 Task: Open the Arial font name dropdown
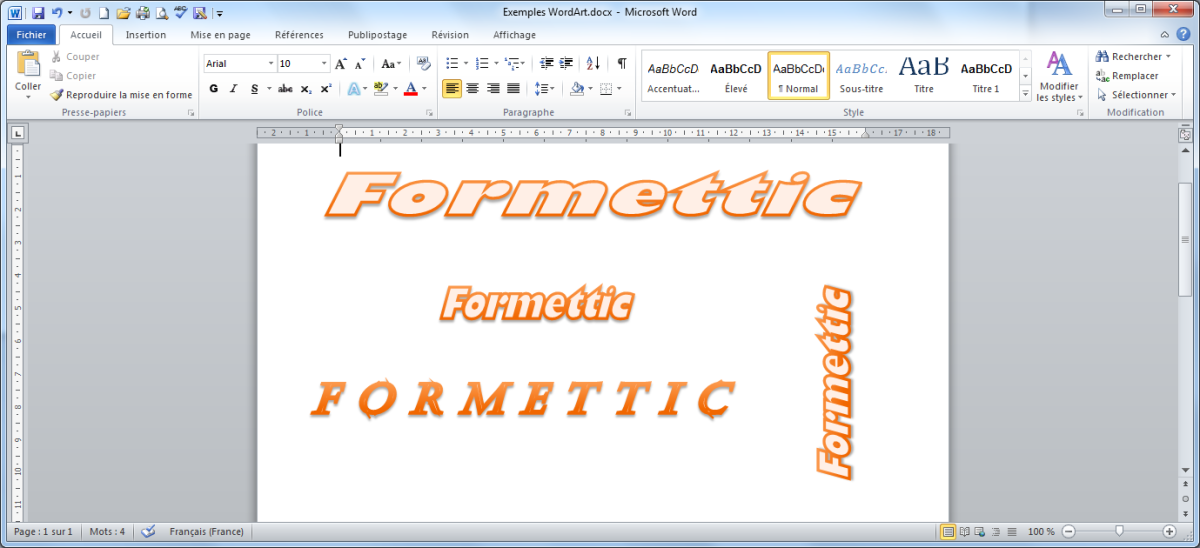pyautogui.click(x=270, y=63)
